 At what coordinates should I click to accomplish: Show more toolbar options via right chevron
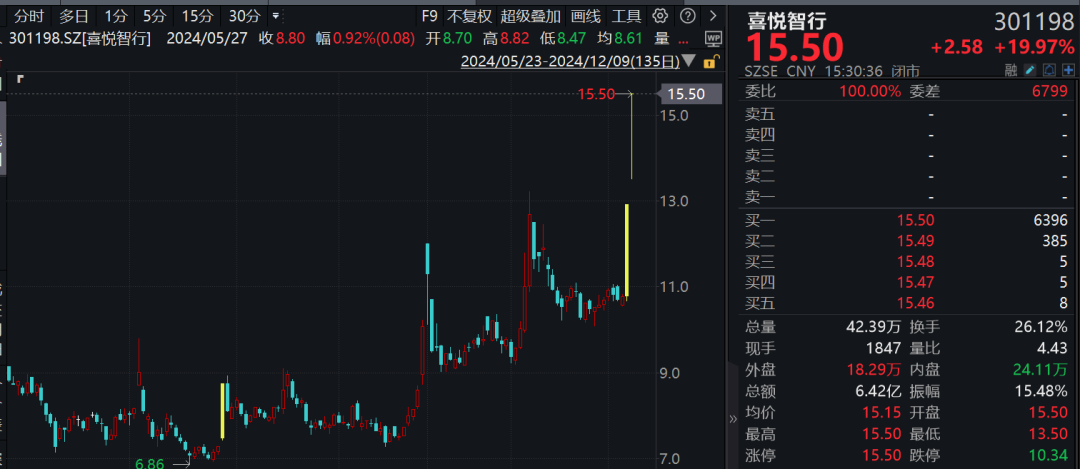tap(713, 15)
